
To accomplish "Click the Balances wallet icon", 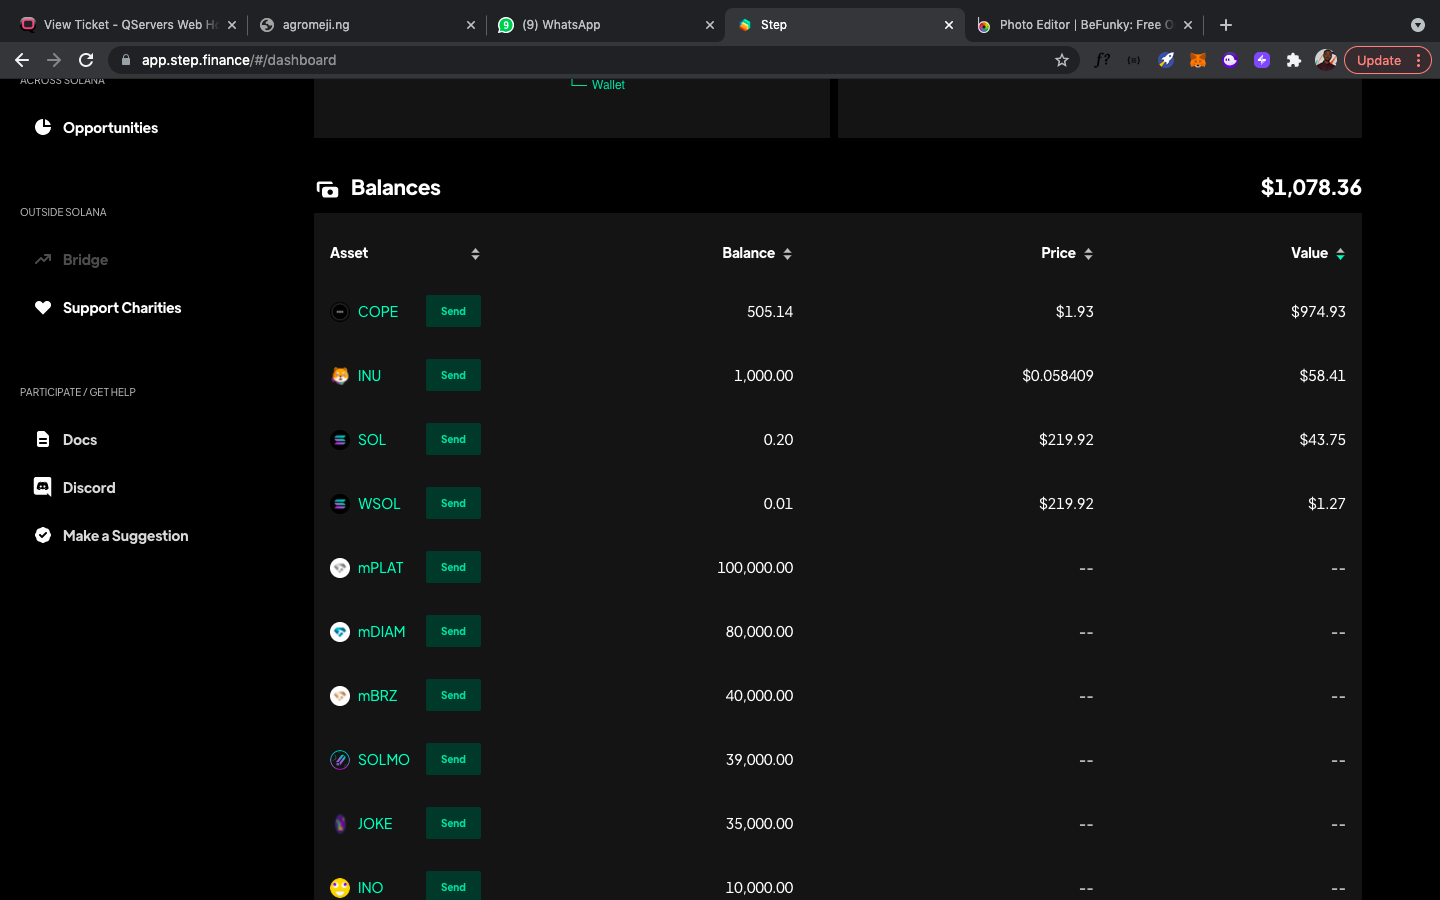I will click(x=327, y=189).
